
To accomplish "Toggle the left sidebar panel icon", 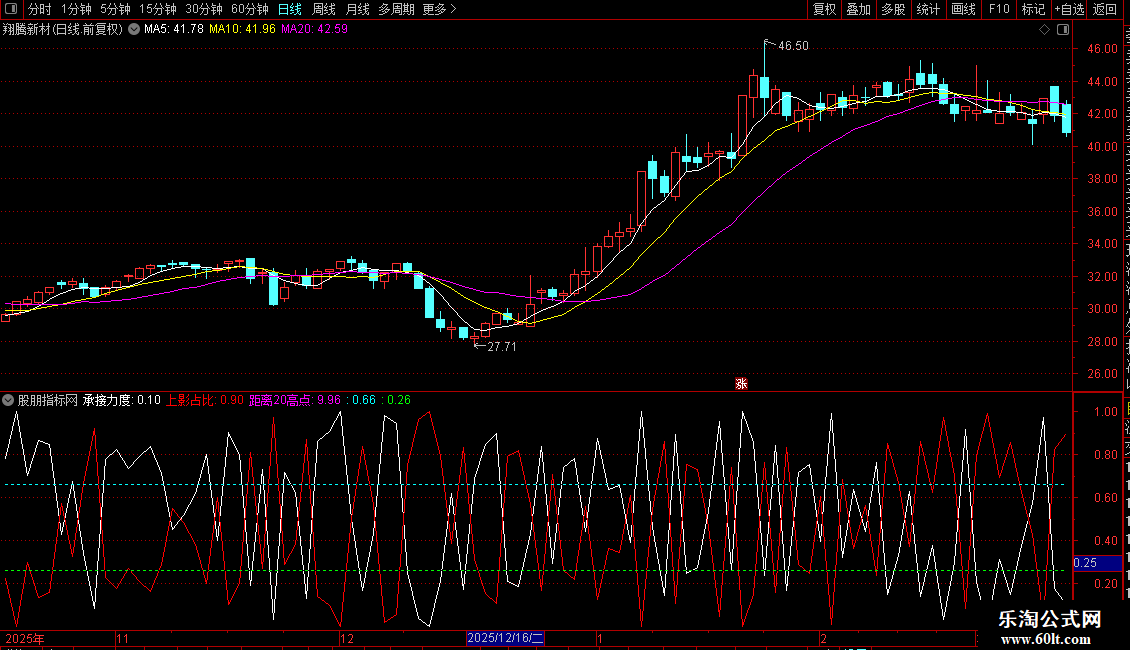I will [x=11, y=9].
